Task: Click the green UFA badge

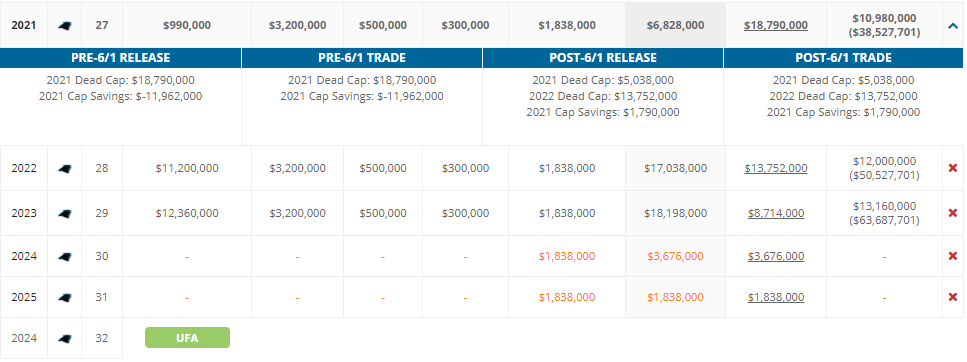Action: click(187, 338)
